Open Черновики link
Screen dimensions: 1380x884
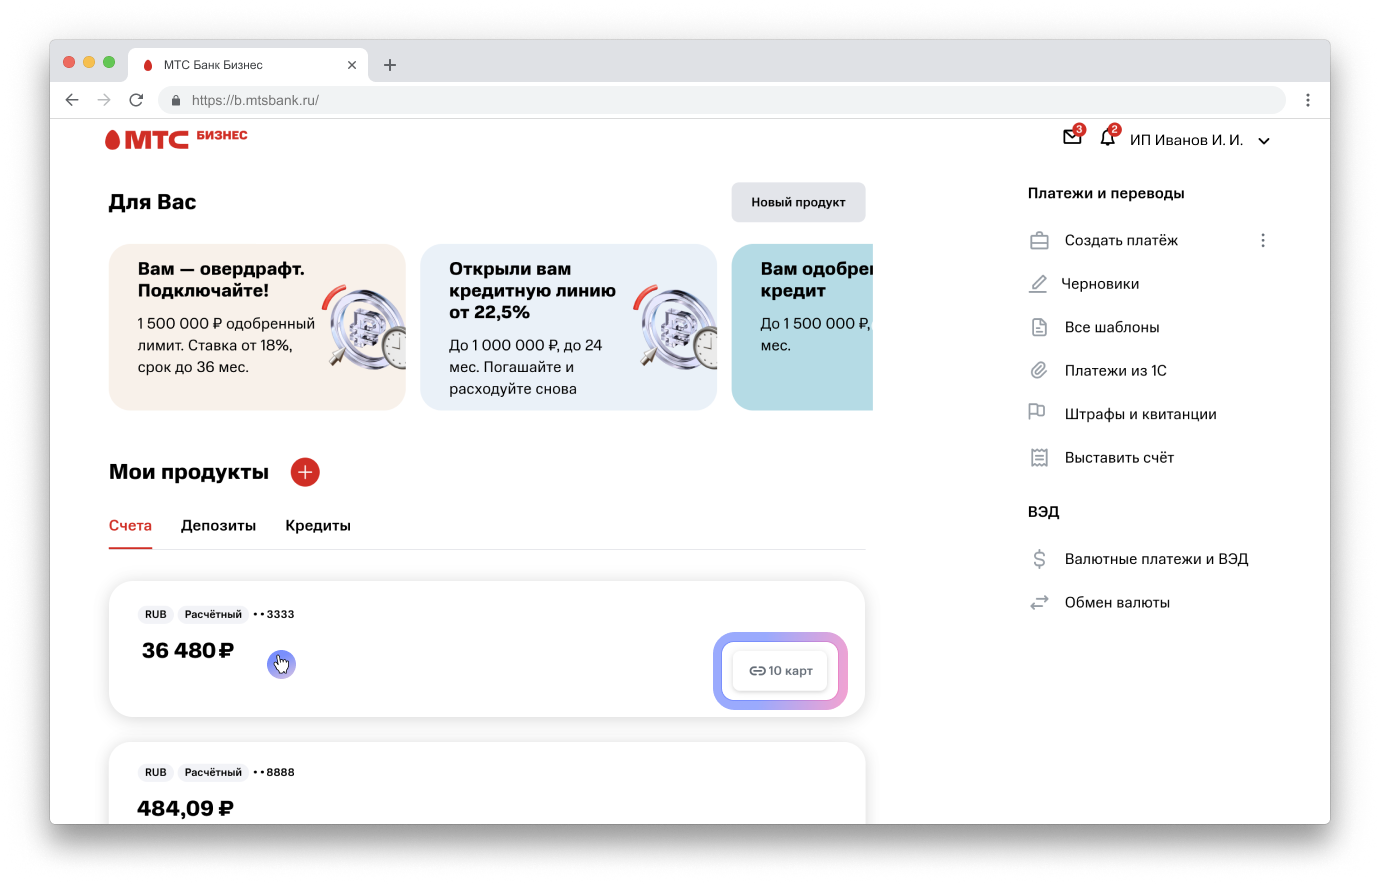pos(1100,284)
